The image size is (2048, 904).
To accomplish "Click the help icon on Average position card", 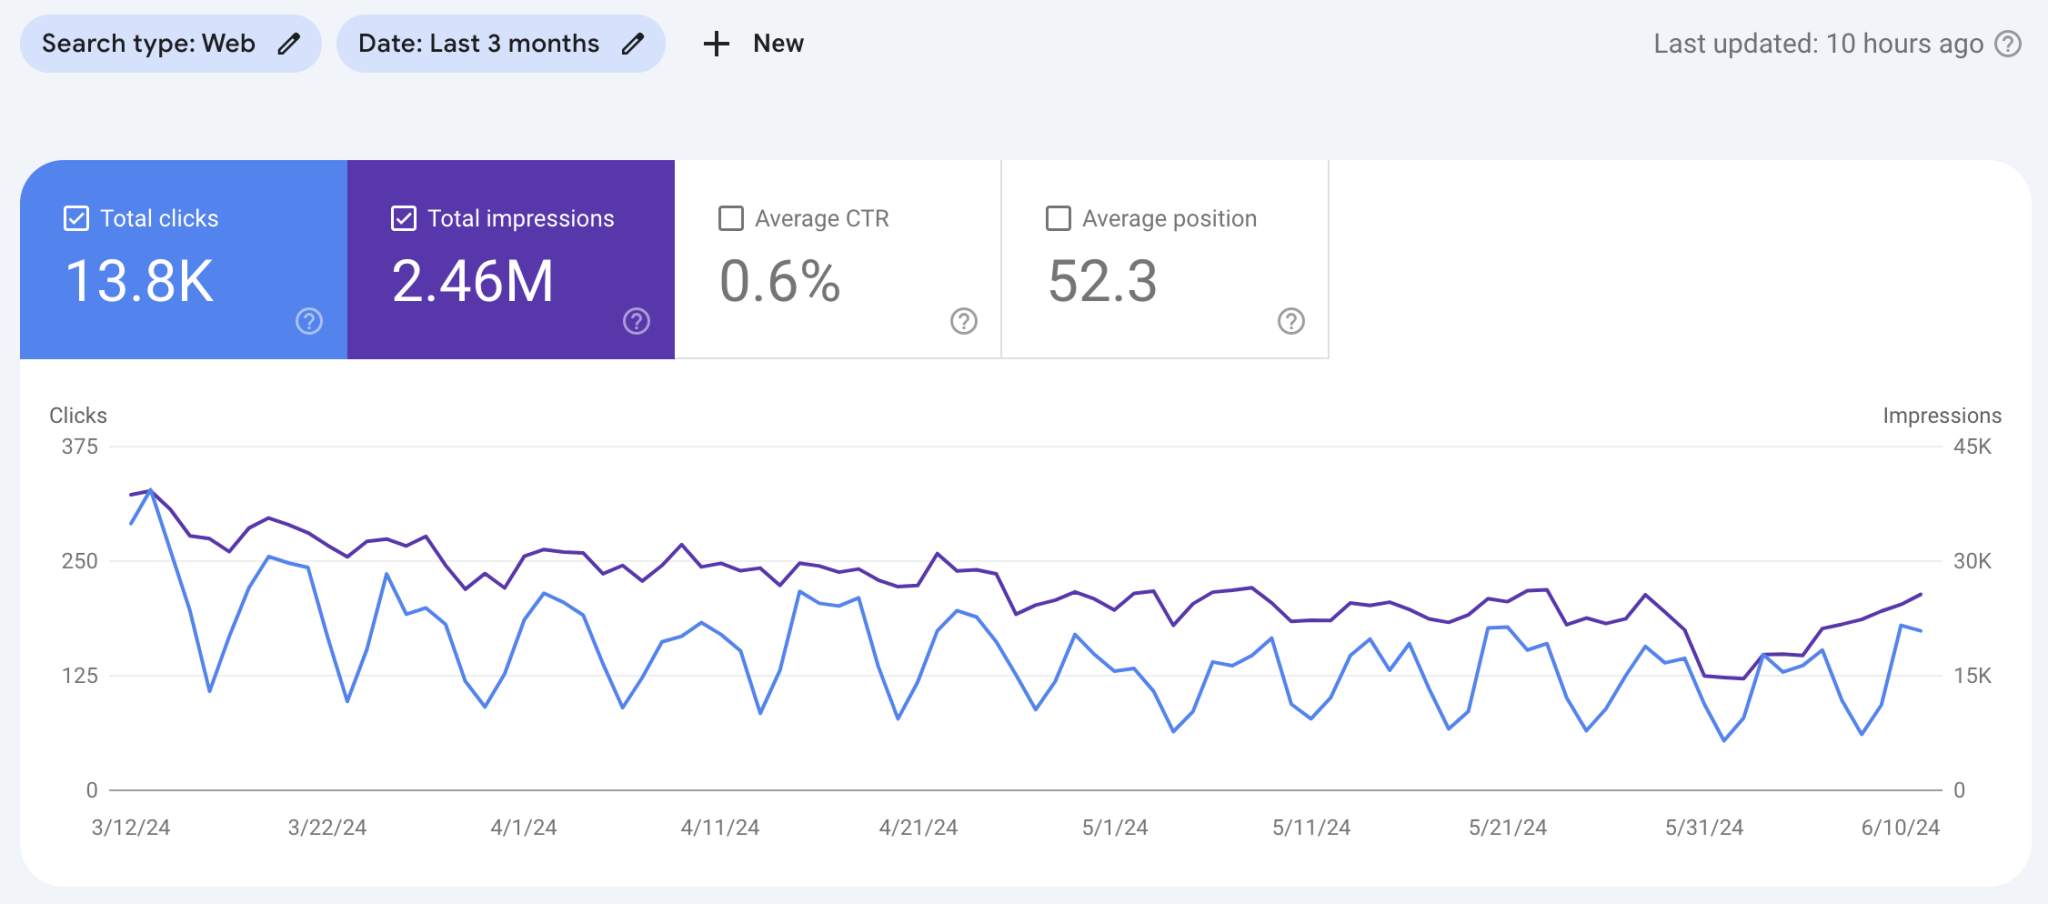I will (x=1291, y=322).
